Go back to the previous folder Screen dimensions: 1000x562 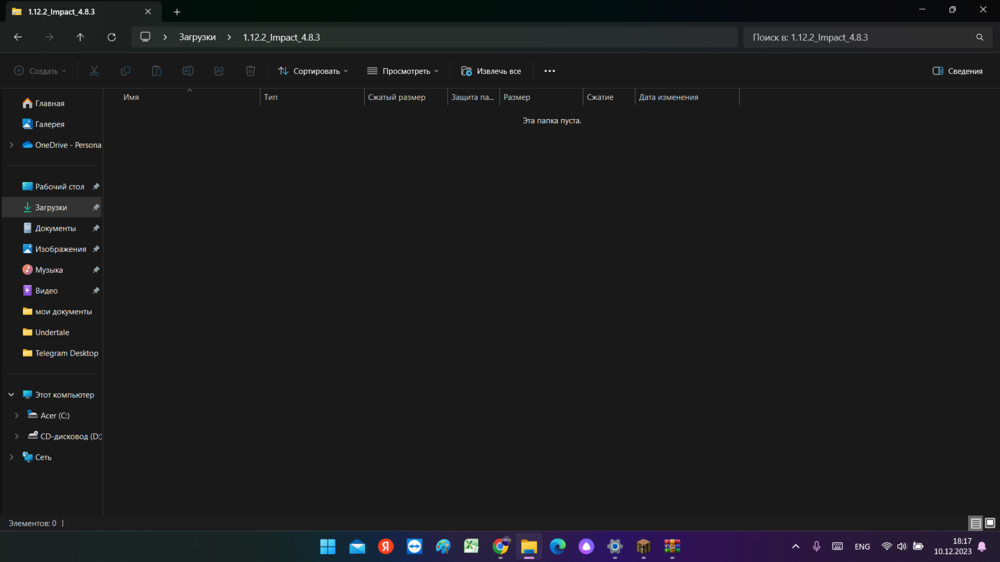point(18,37)
